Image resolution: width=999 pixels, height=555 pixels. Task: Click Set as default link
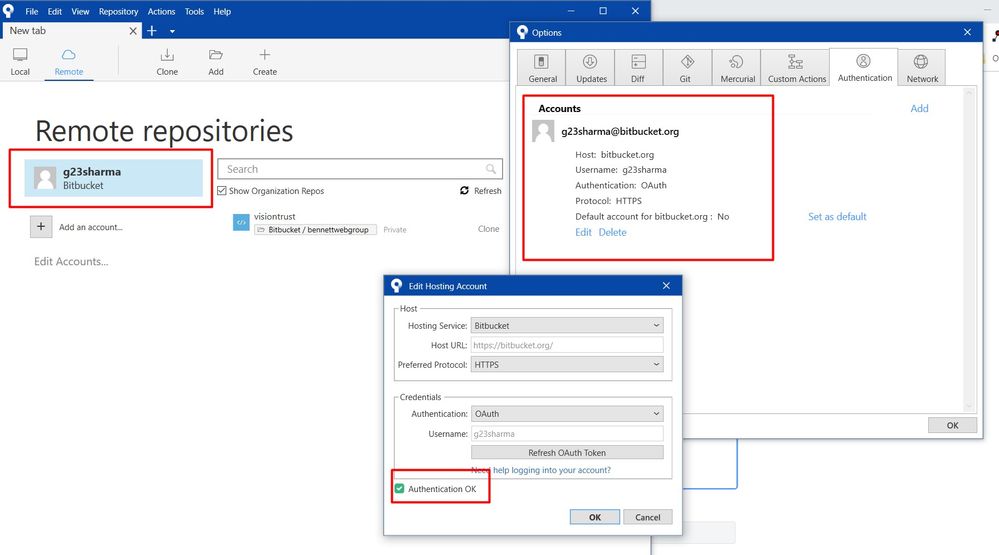point(837,217)
